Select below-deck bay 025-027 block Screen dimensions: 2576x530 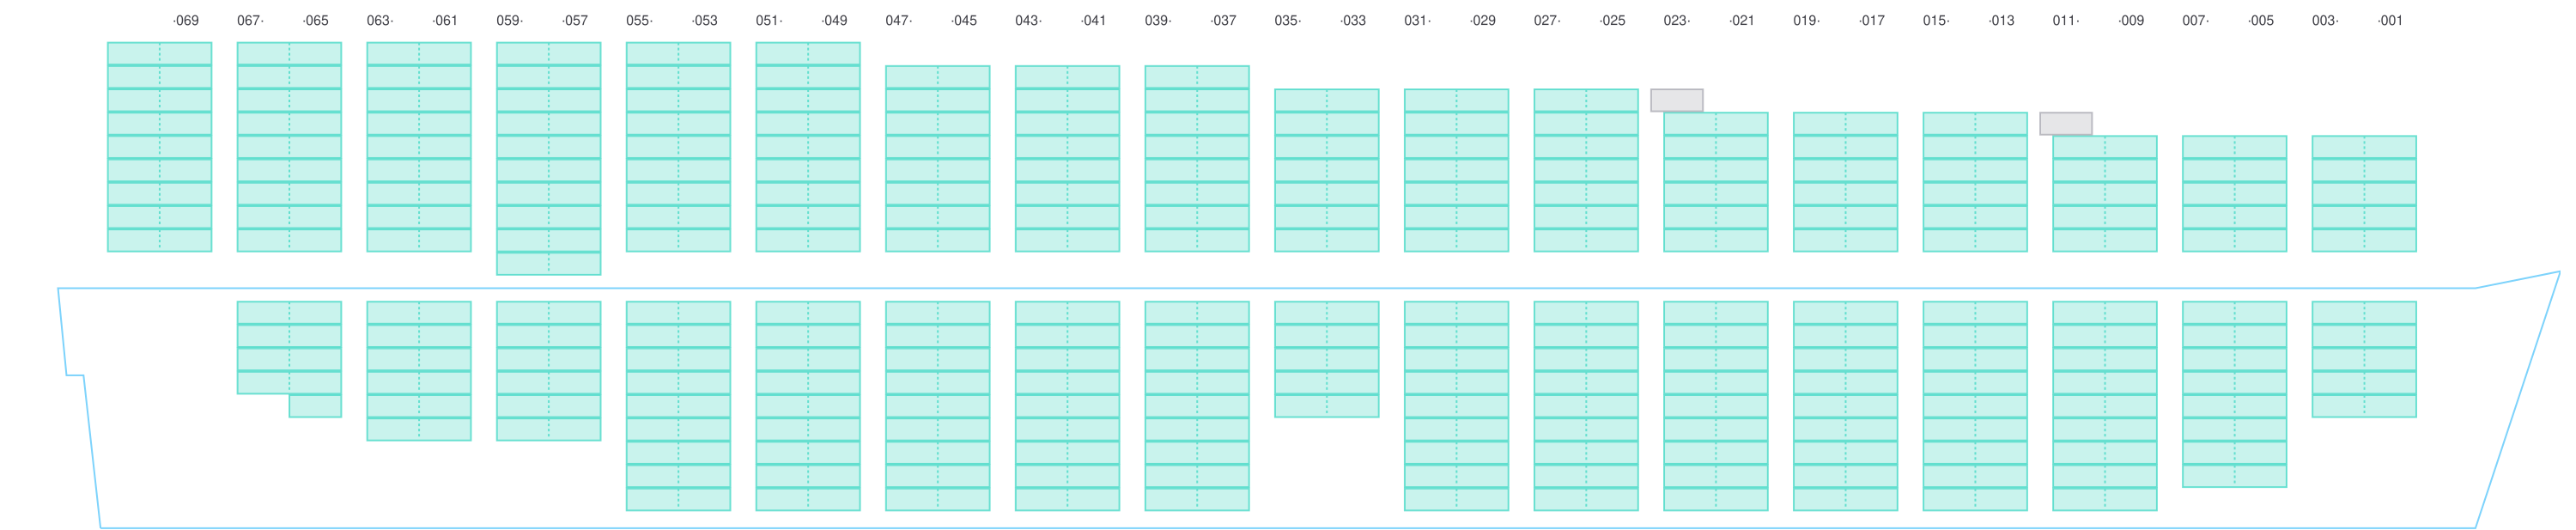click(x=1585, y=405)
